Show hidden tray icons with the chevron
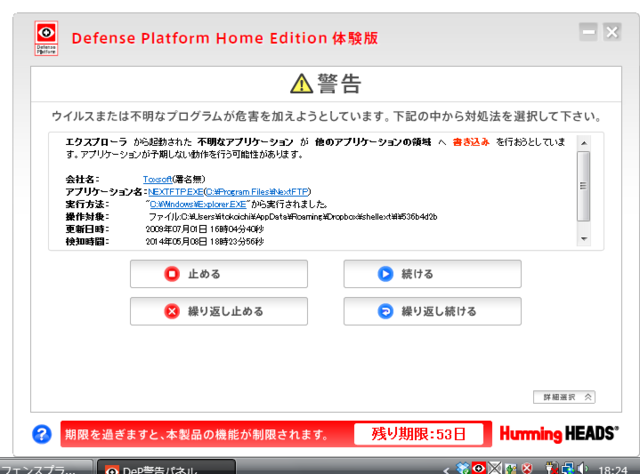Screen dimensions: 640x474 [x=447, y=470]
